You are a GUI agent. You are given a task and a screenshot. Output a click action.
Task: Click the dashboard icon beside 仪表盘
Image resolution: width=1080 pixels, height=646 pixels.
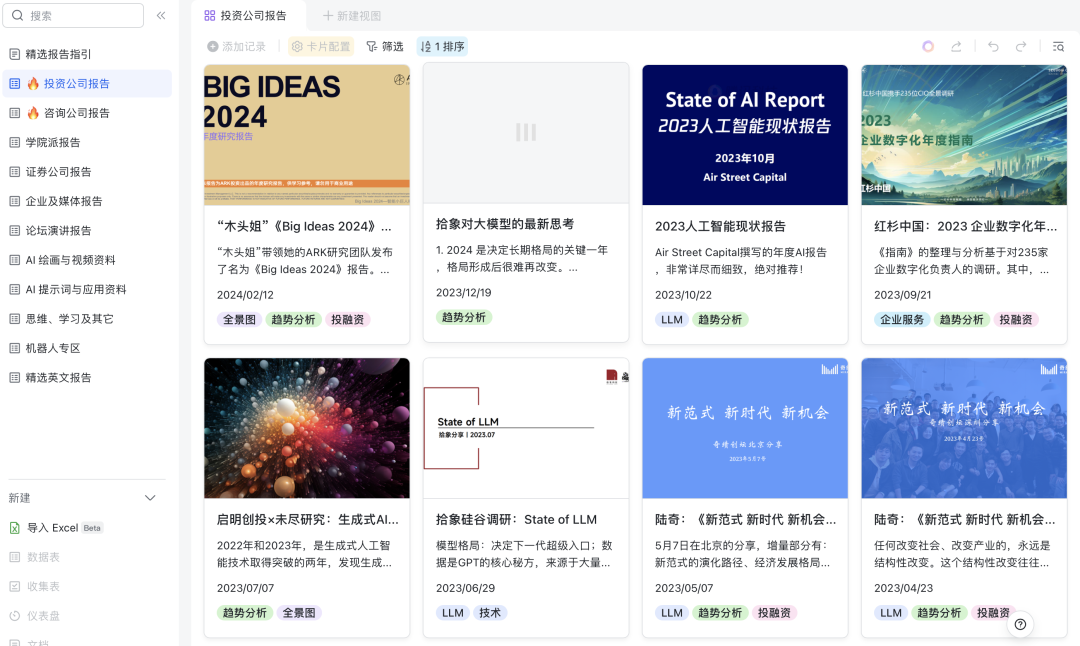[x=14, y=616]
